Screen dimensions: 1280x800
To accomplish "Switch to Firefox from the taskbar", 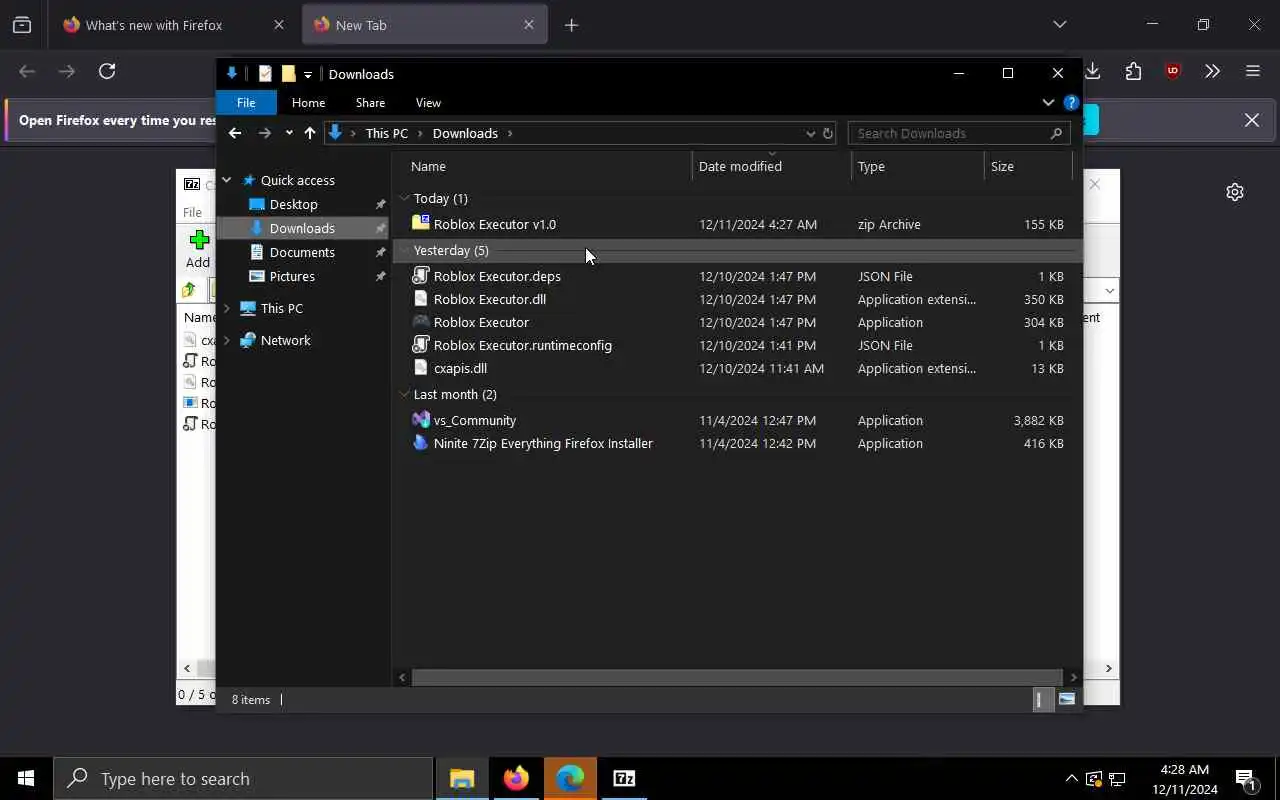I will (x=516, y=778).
